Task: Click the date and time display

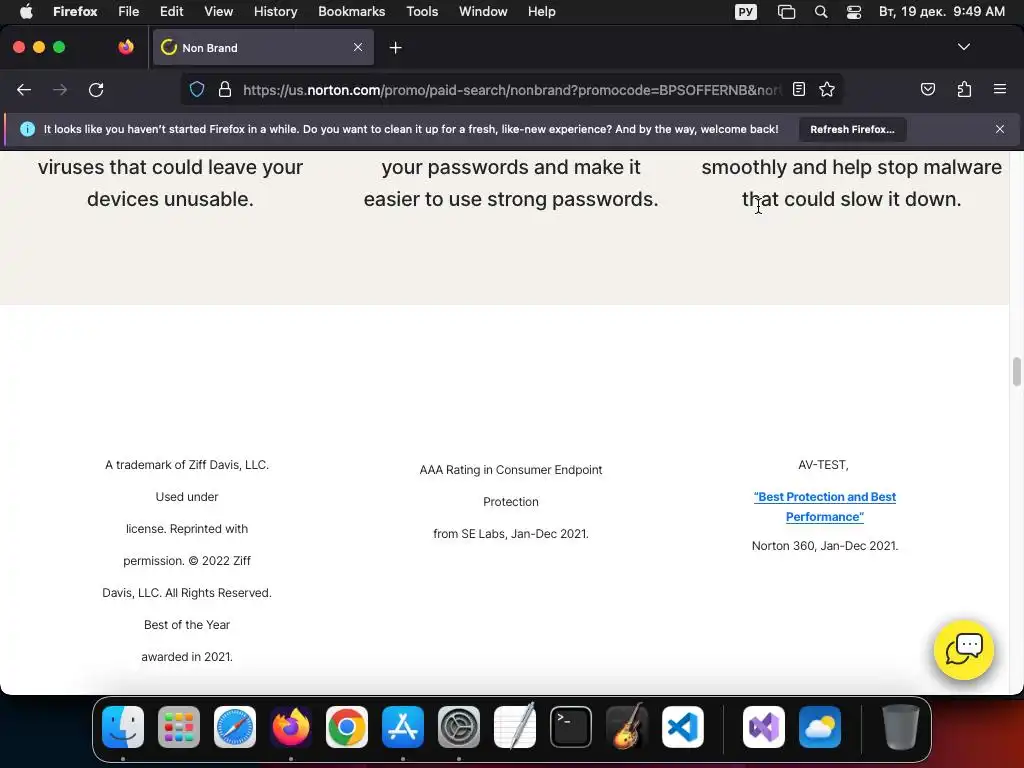Action: [x=942, y=11]
